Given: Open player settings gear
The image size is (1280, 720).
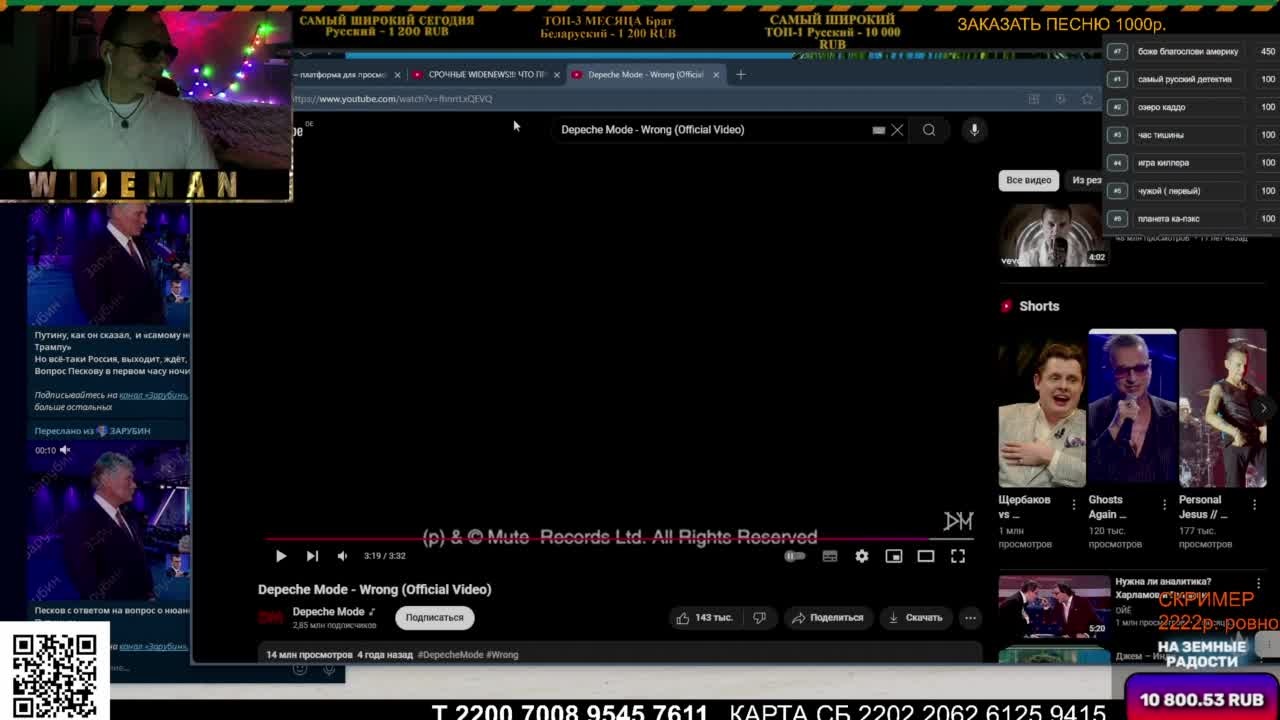Looking at the screenshot, I should point(862,556).
